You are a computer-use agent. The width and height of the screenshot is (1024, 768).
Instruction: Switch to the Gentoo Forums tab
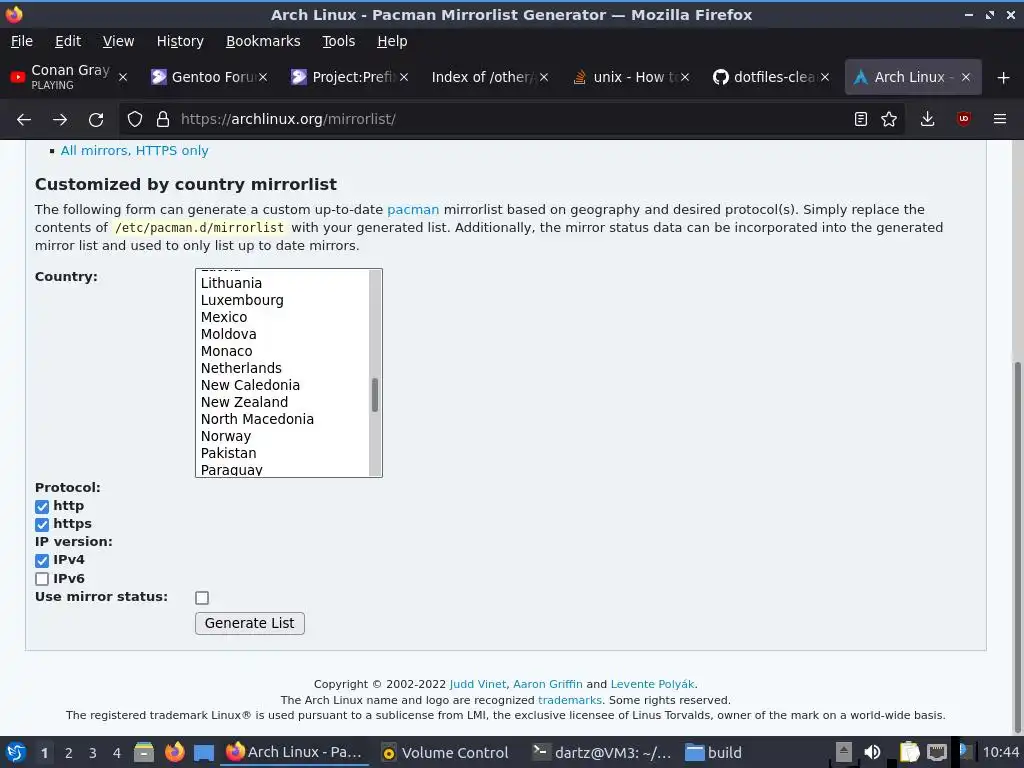point(208,77)
